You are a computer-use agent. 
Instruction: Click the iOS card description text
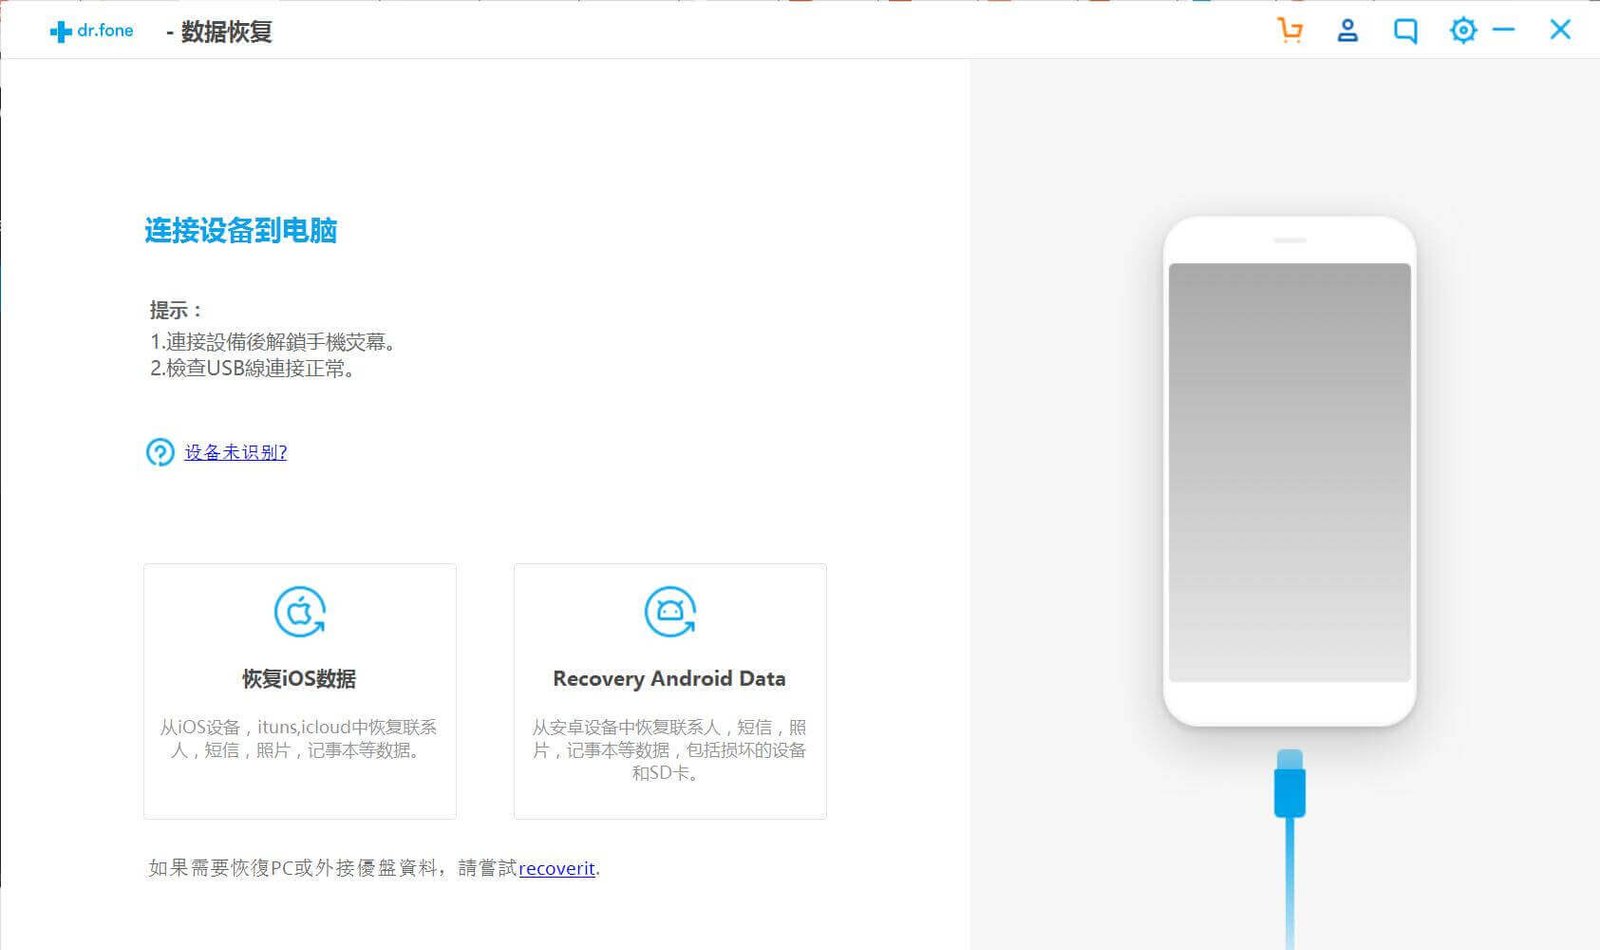tap(299, 739)
